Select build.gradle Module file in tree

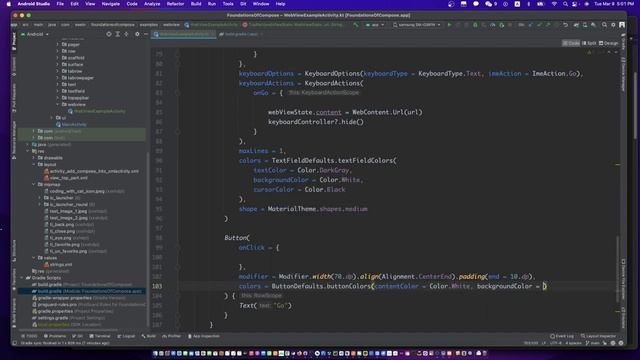point(87,291)
